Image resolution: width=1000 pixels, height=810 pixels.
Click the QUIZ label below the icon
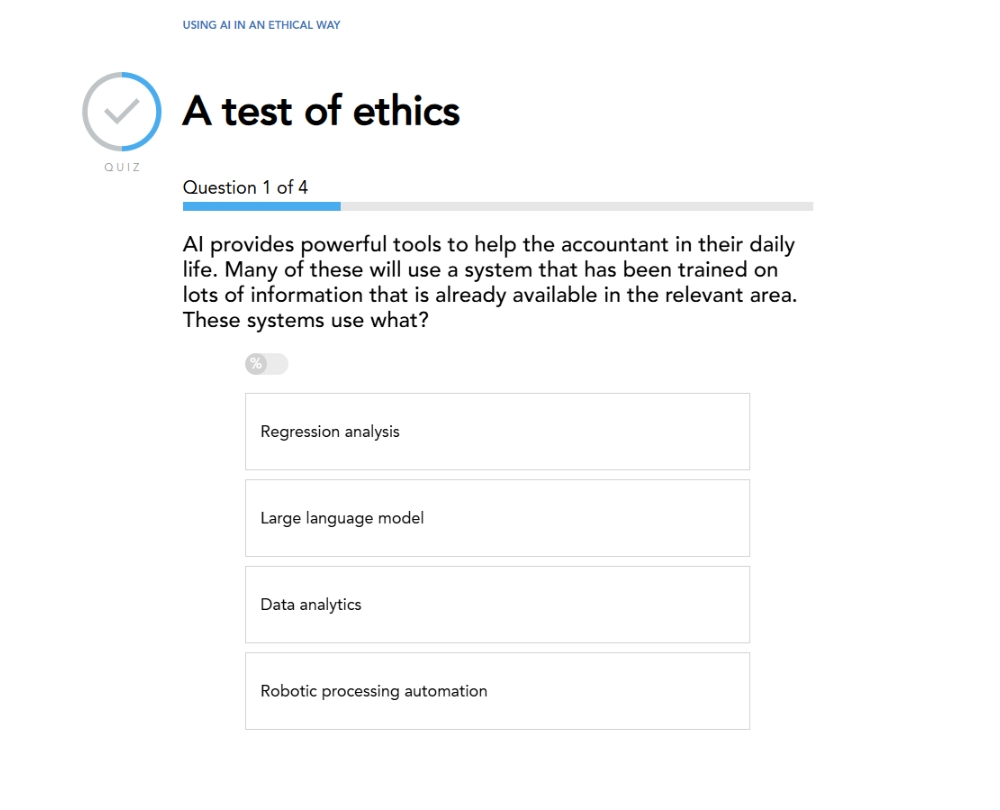[x=122, y=167]
